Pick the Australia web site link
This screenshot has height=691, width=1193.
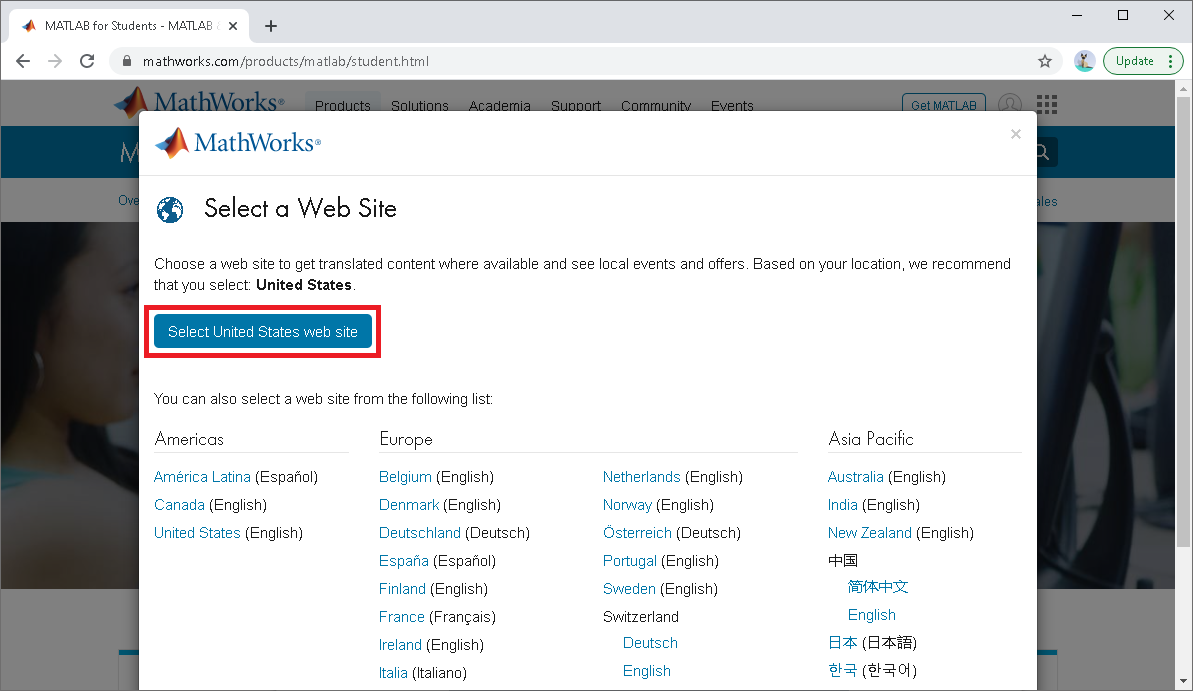(855, 477)
